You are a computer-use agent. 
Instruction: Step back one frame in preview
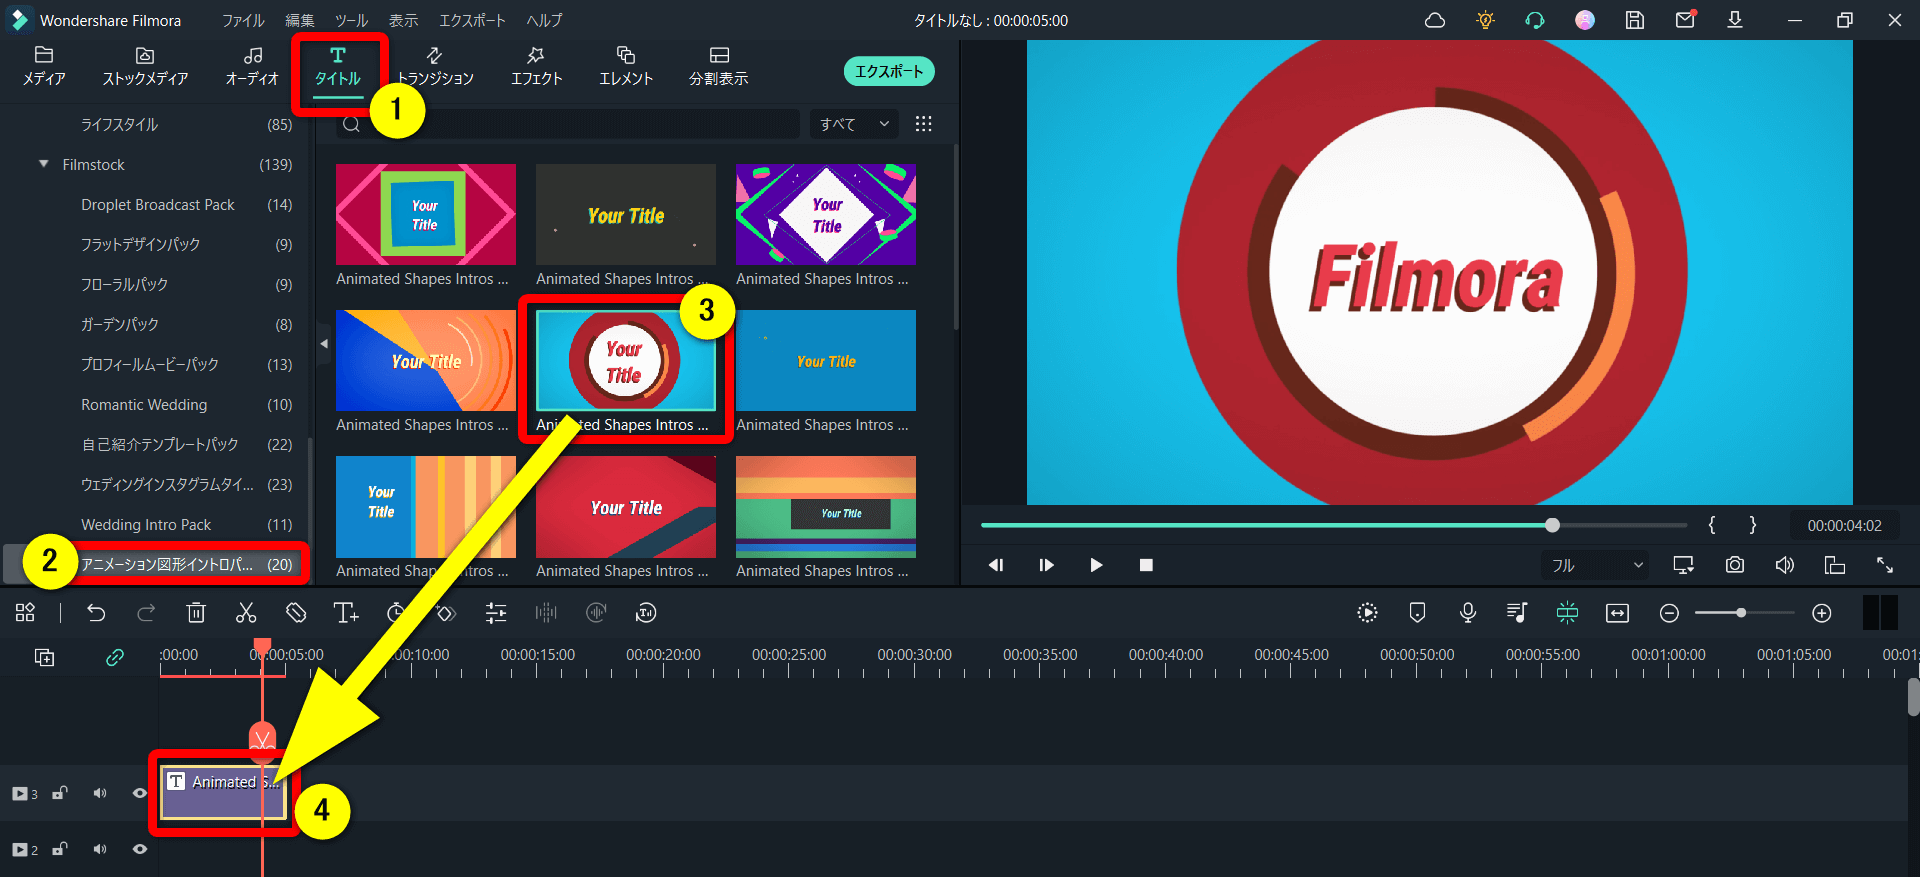pos(996,565)
